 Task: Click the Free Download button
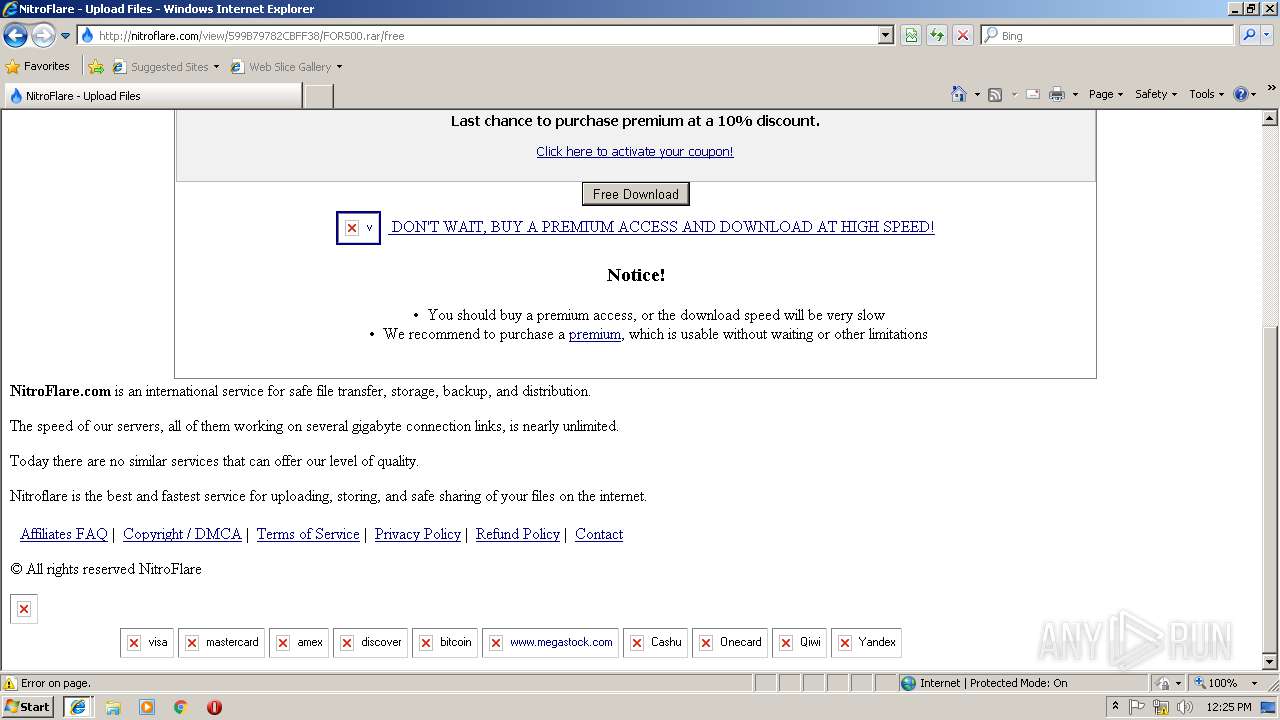click(636, 194)
